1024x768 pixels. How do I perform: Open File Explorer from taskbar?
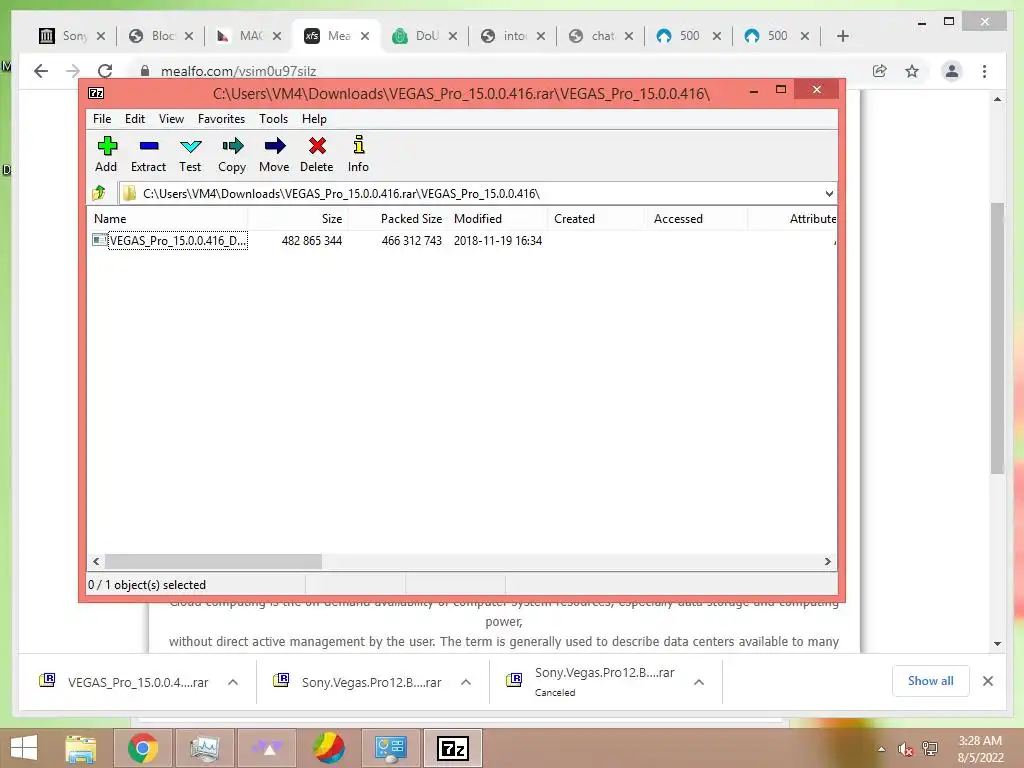(80, 748)
